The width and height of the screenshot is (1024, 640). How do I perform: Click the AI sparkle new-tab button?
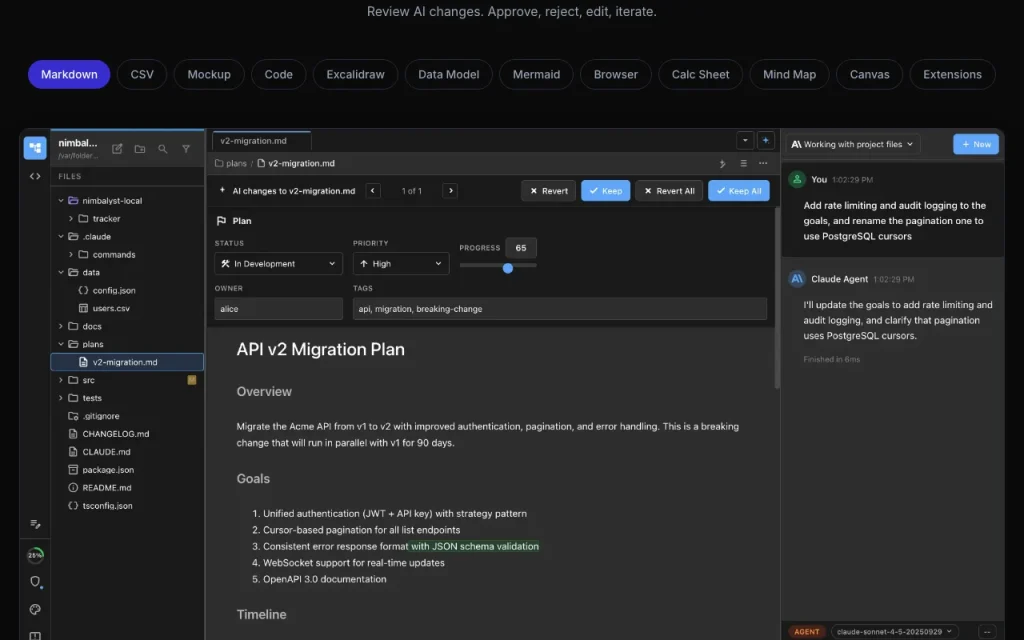[765, 140]
